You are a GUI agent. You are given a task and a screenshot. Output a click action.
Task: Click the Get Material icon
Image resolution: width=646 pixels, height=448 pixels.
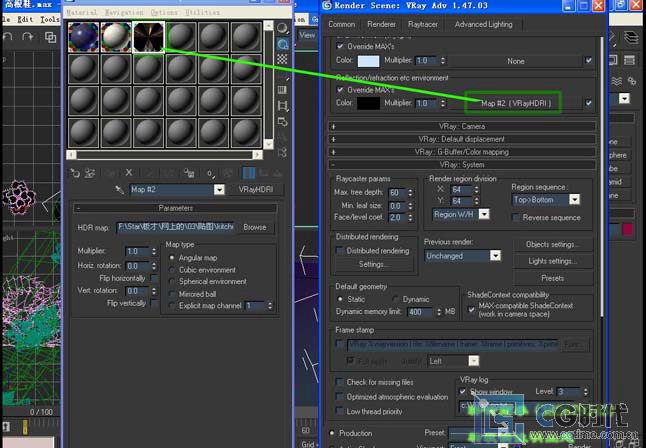click(75, 173)
